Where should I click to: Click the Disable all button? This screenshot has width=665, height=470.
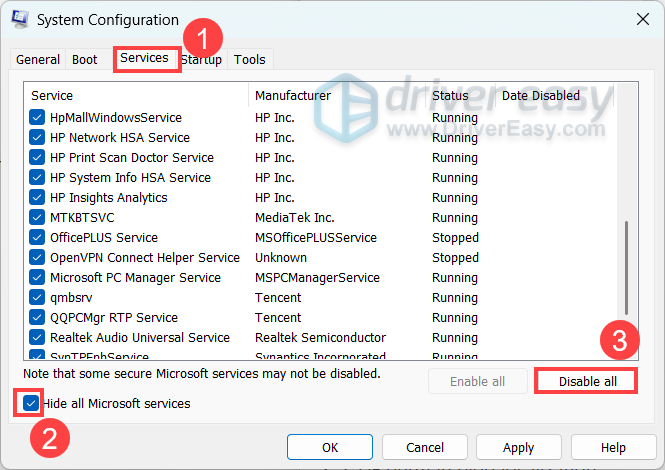coord(587,381)
